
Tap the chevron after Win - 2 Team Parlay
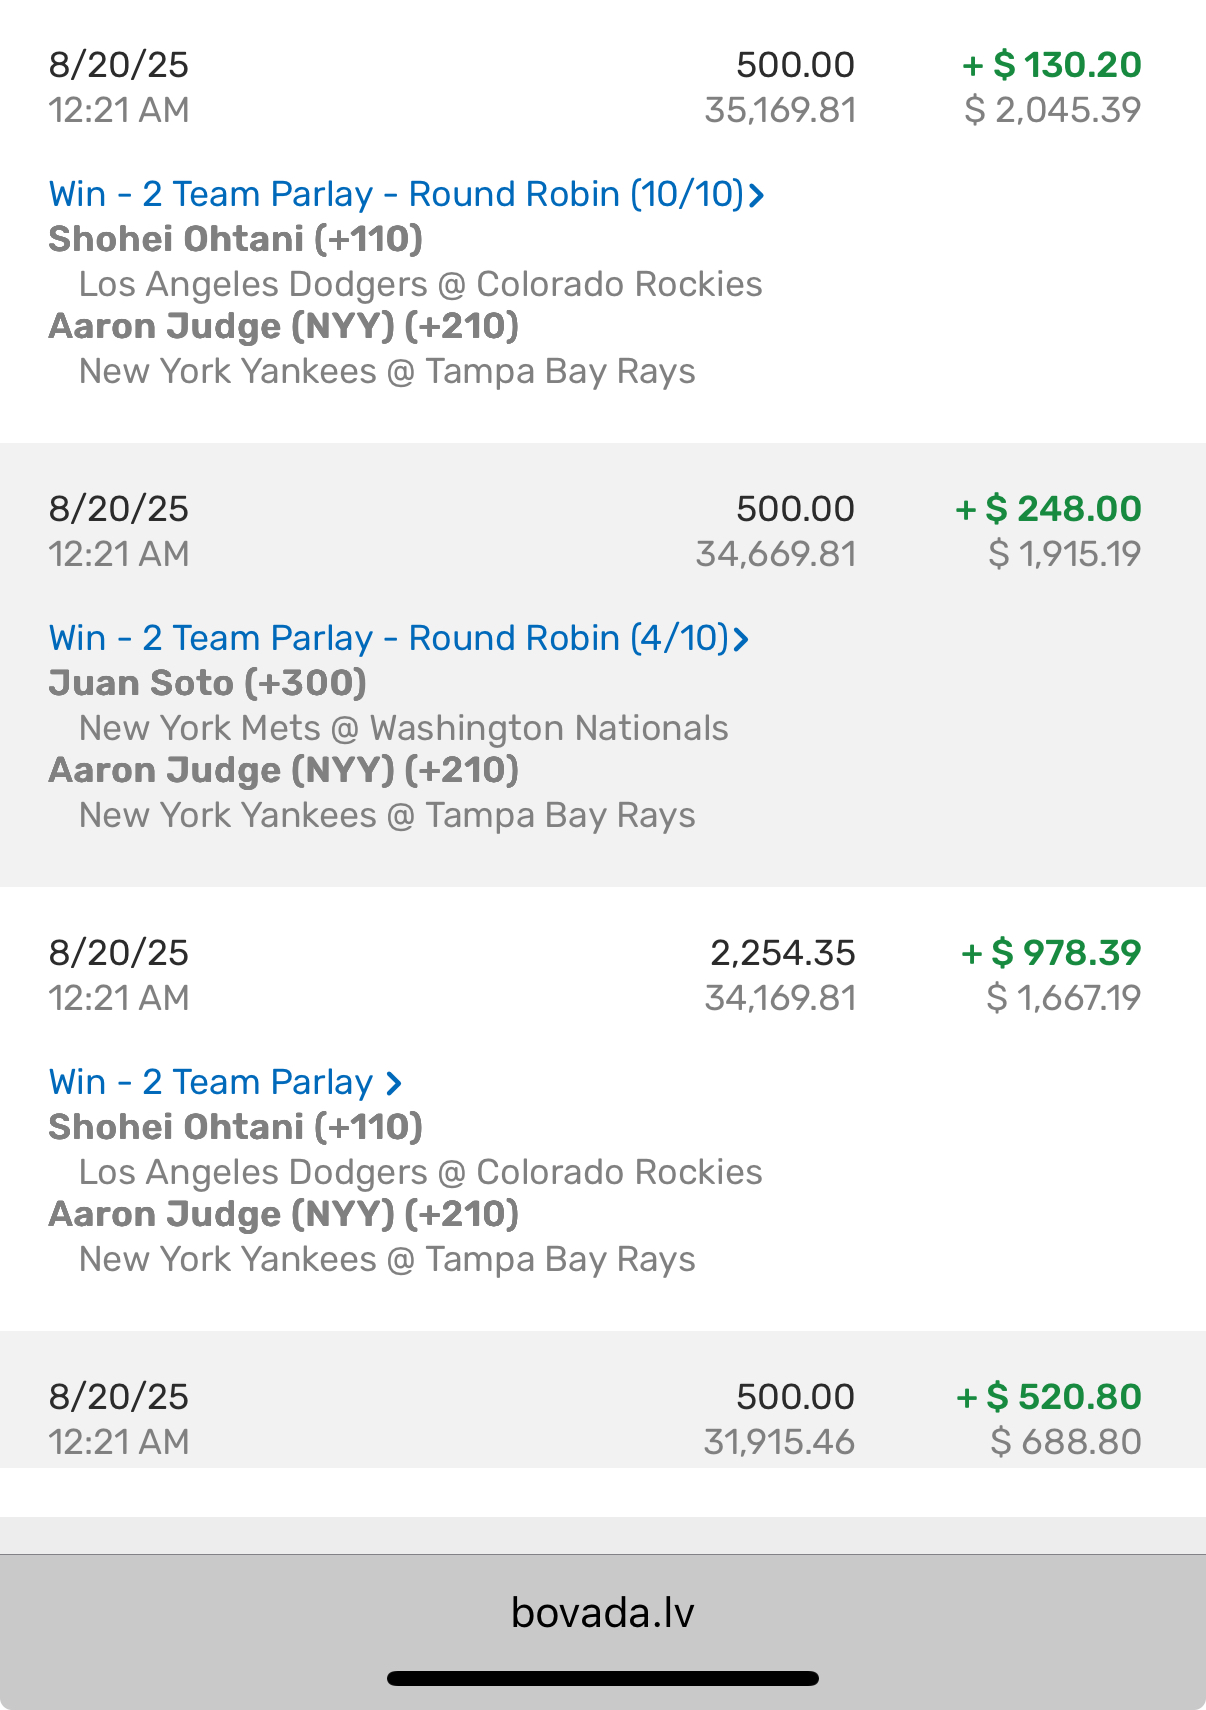(x=394, y=1083)
